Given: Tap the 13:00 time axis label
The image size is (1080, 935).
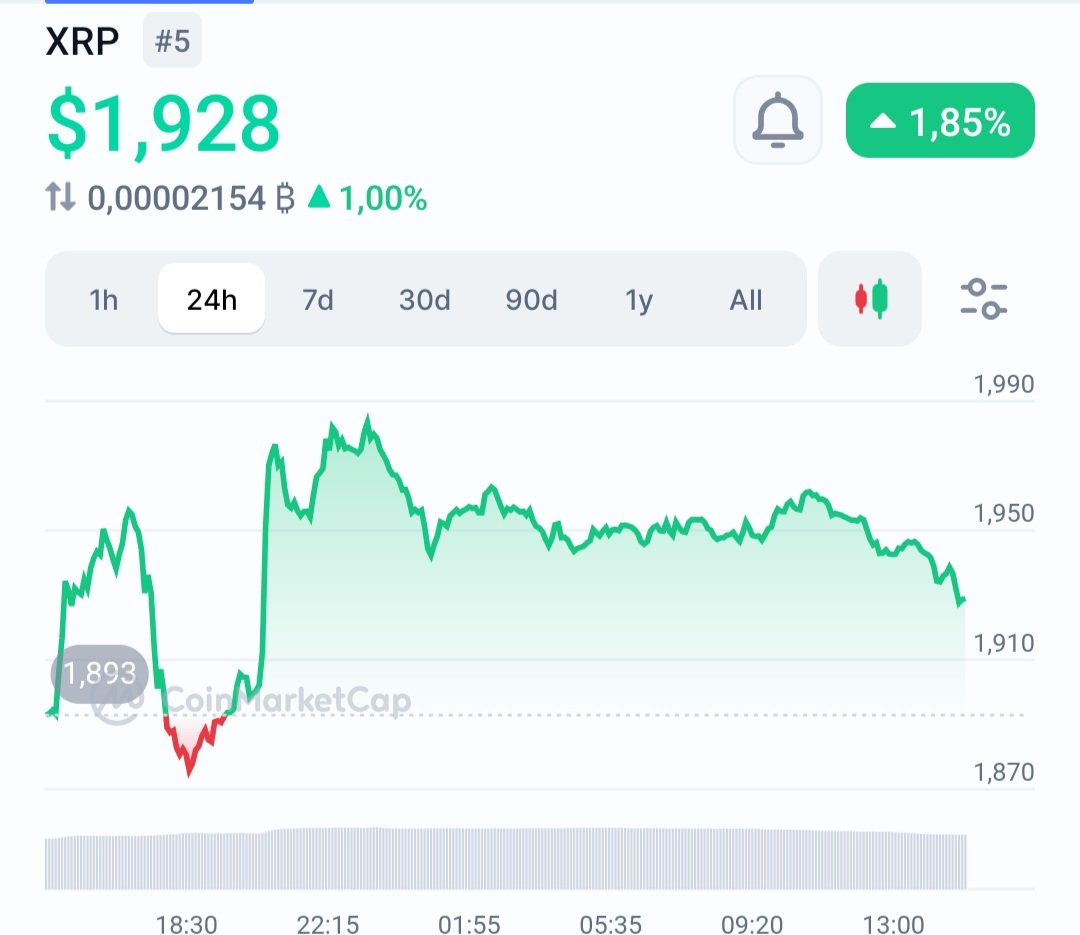Looking at the screenshot, I should [x=893, y=924].
